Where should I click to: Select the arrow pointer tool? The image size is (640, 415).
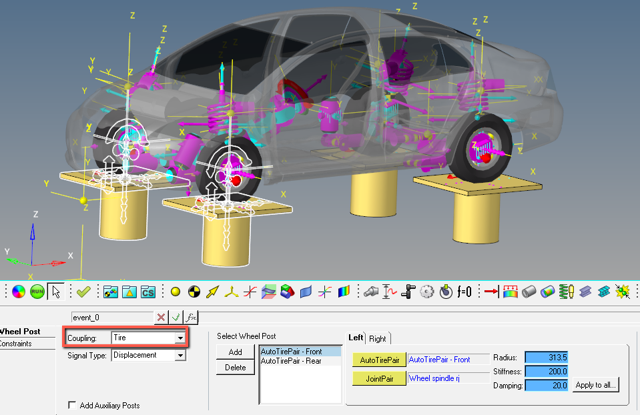point(55,292)
